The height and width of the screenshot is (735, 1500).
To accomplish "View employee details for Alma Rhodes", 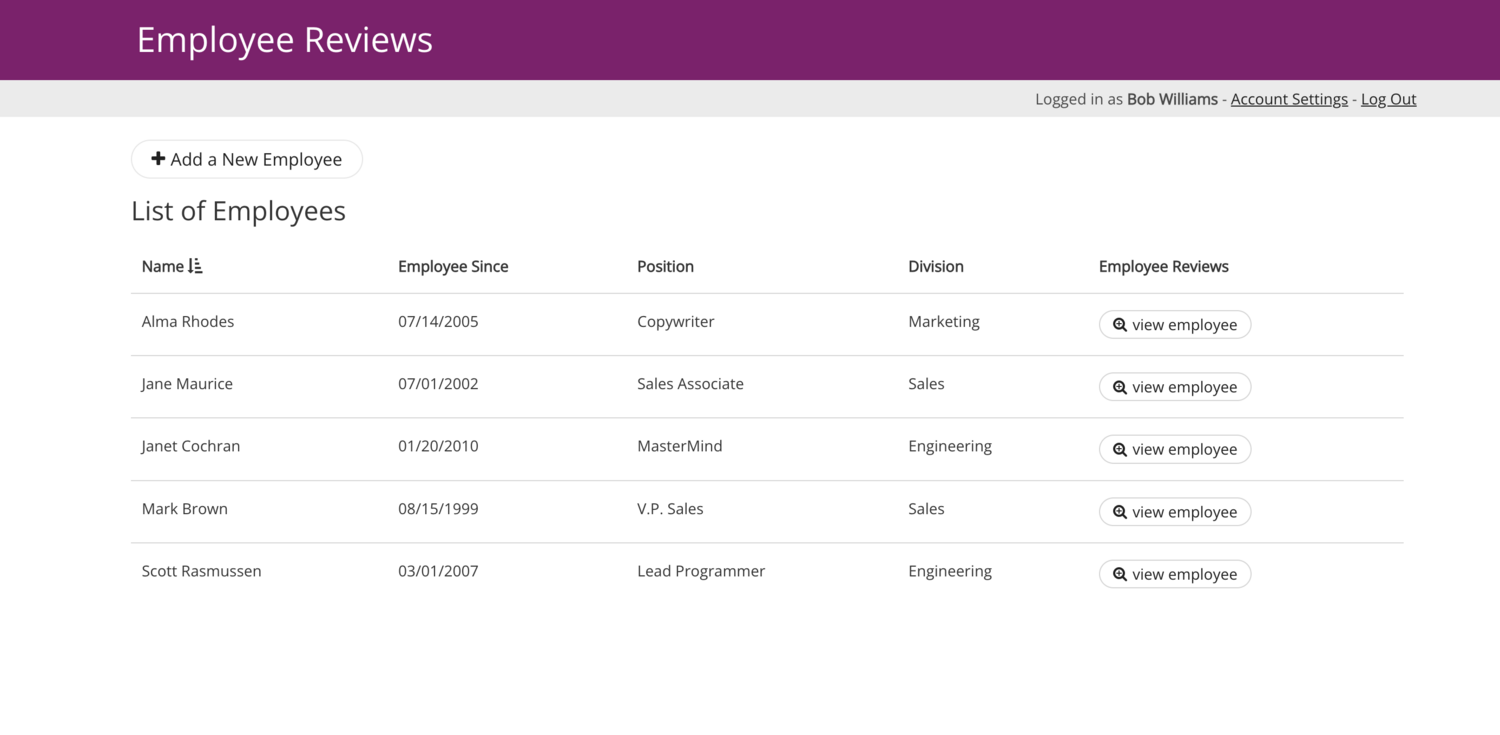I will point(1175,324).
